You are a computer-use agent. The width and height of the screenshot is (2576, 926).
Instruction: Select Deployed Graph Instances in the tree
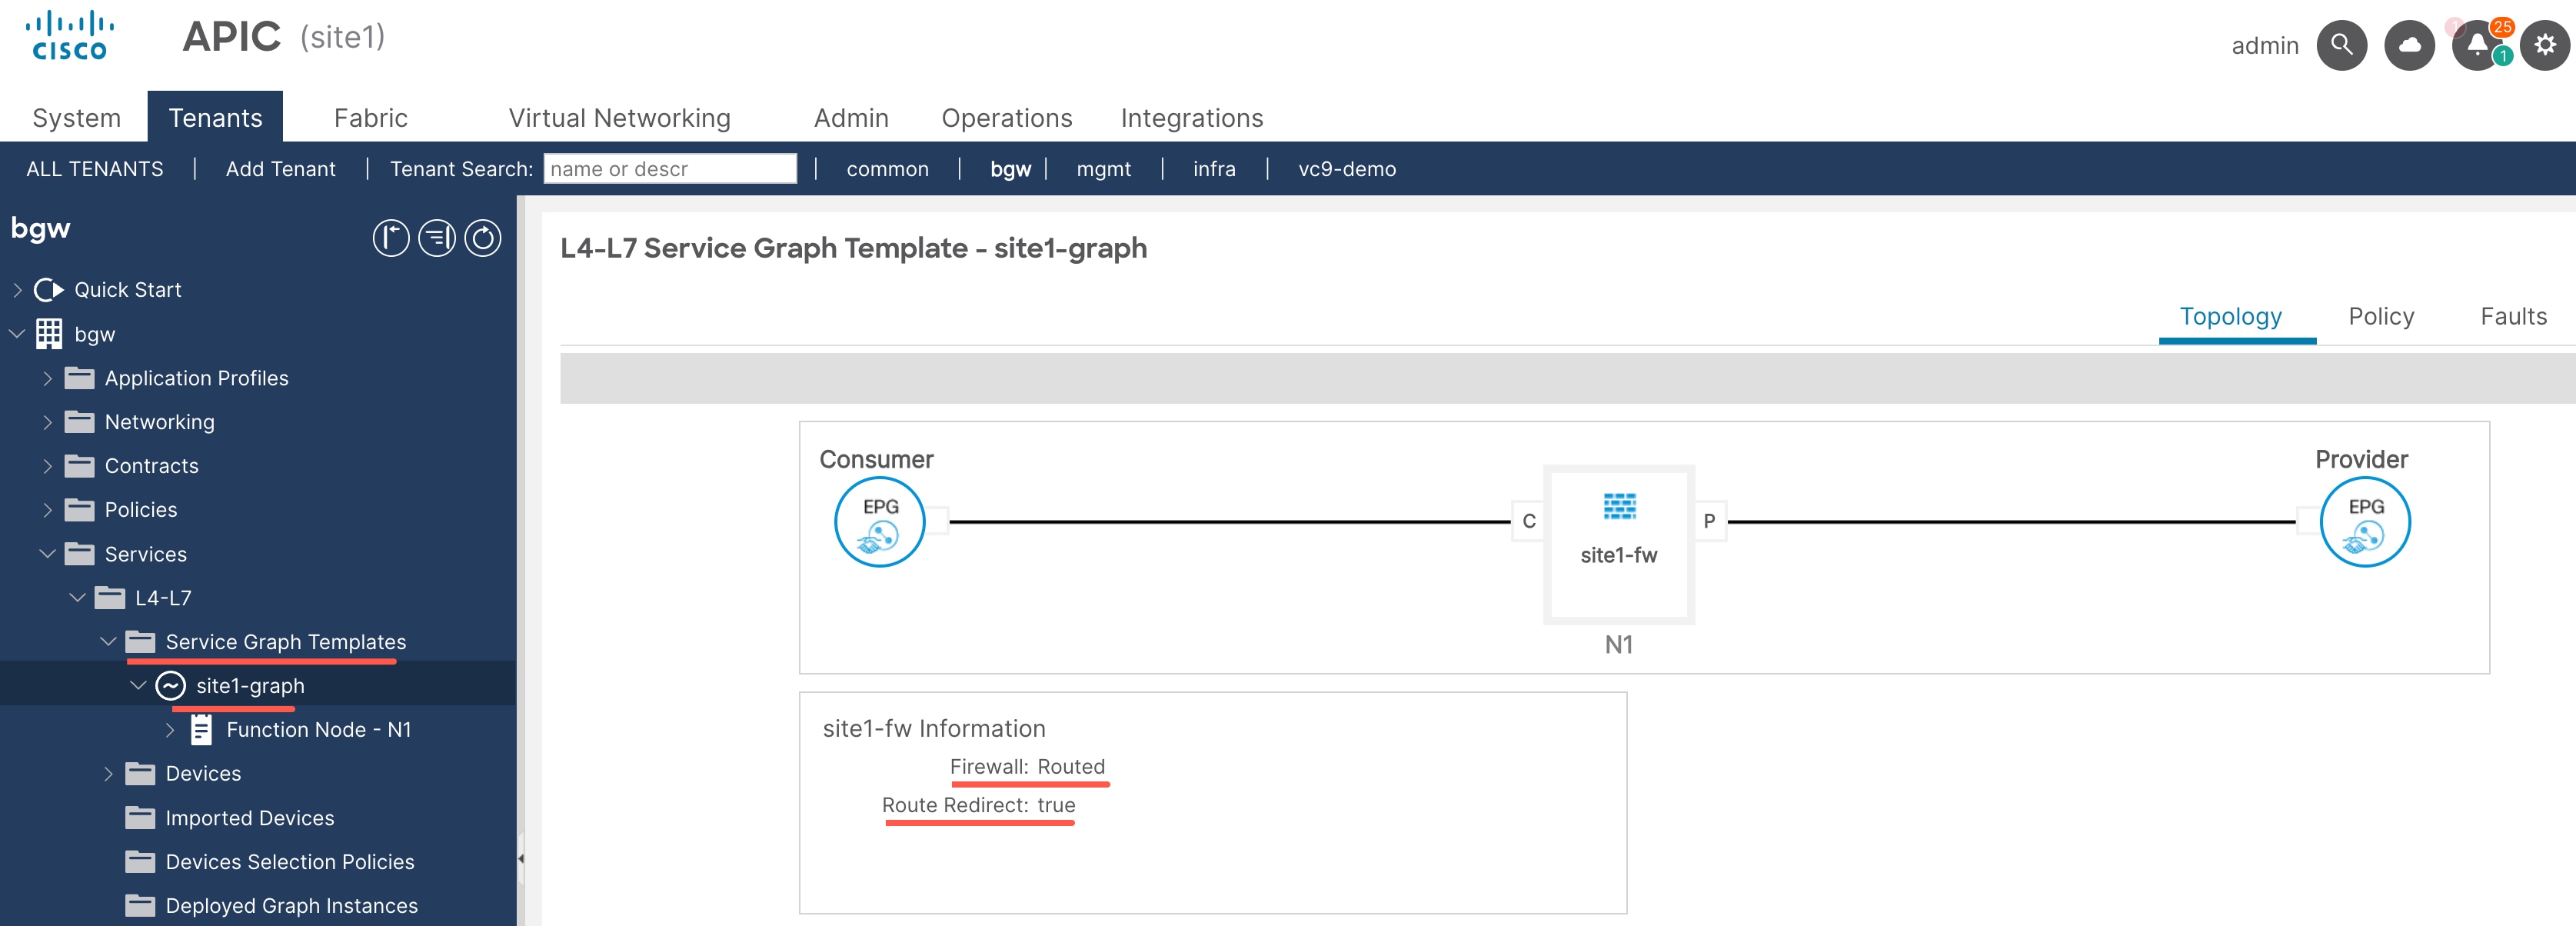coord(292,906)
